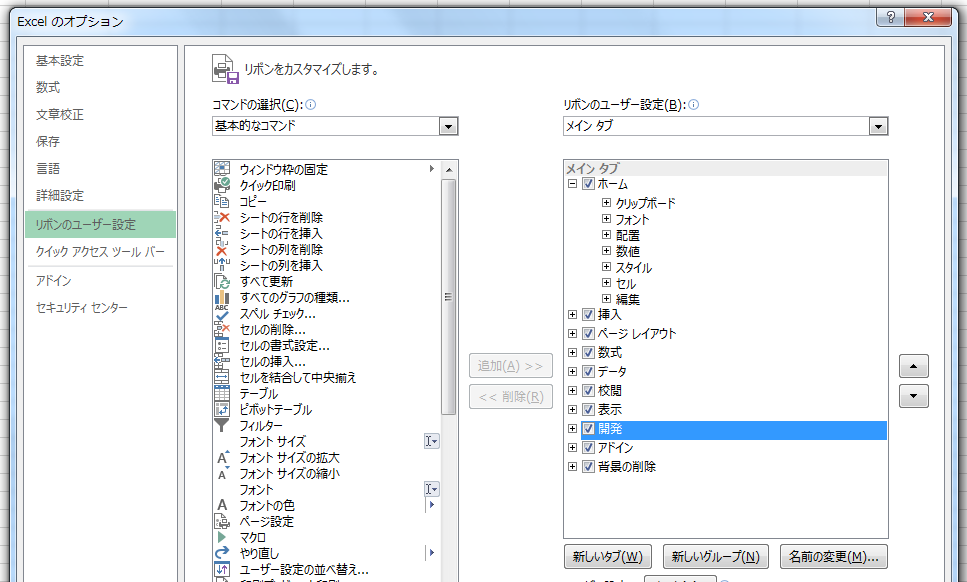Open the リボンのユーザー設定 メイン タブ dropdown
Screen dimensions: 967x582
878,126
